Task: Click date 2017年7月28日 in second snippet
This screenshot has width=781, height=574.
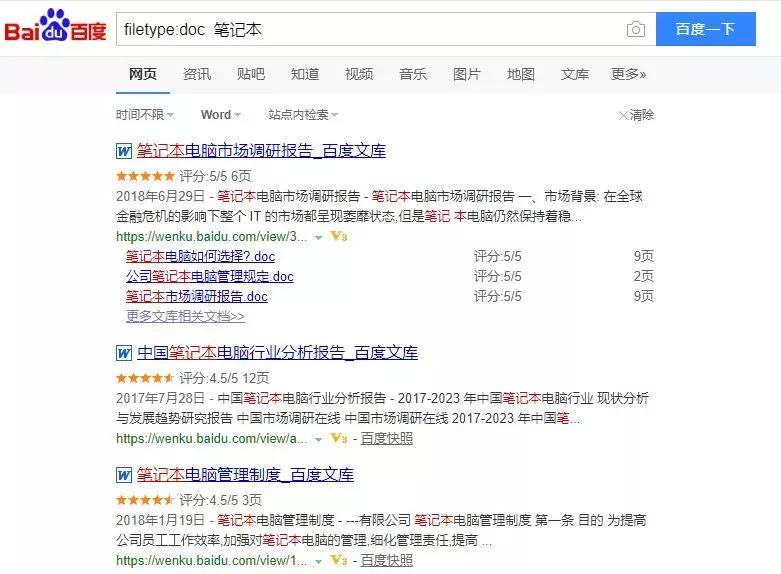Action: 160,398
